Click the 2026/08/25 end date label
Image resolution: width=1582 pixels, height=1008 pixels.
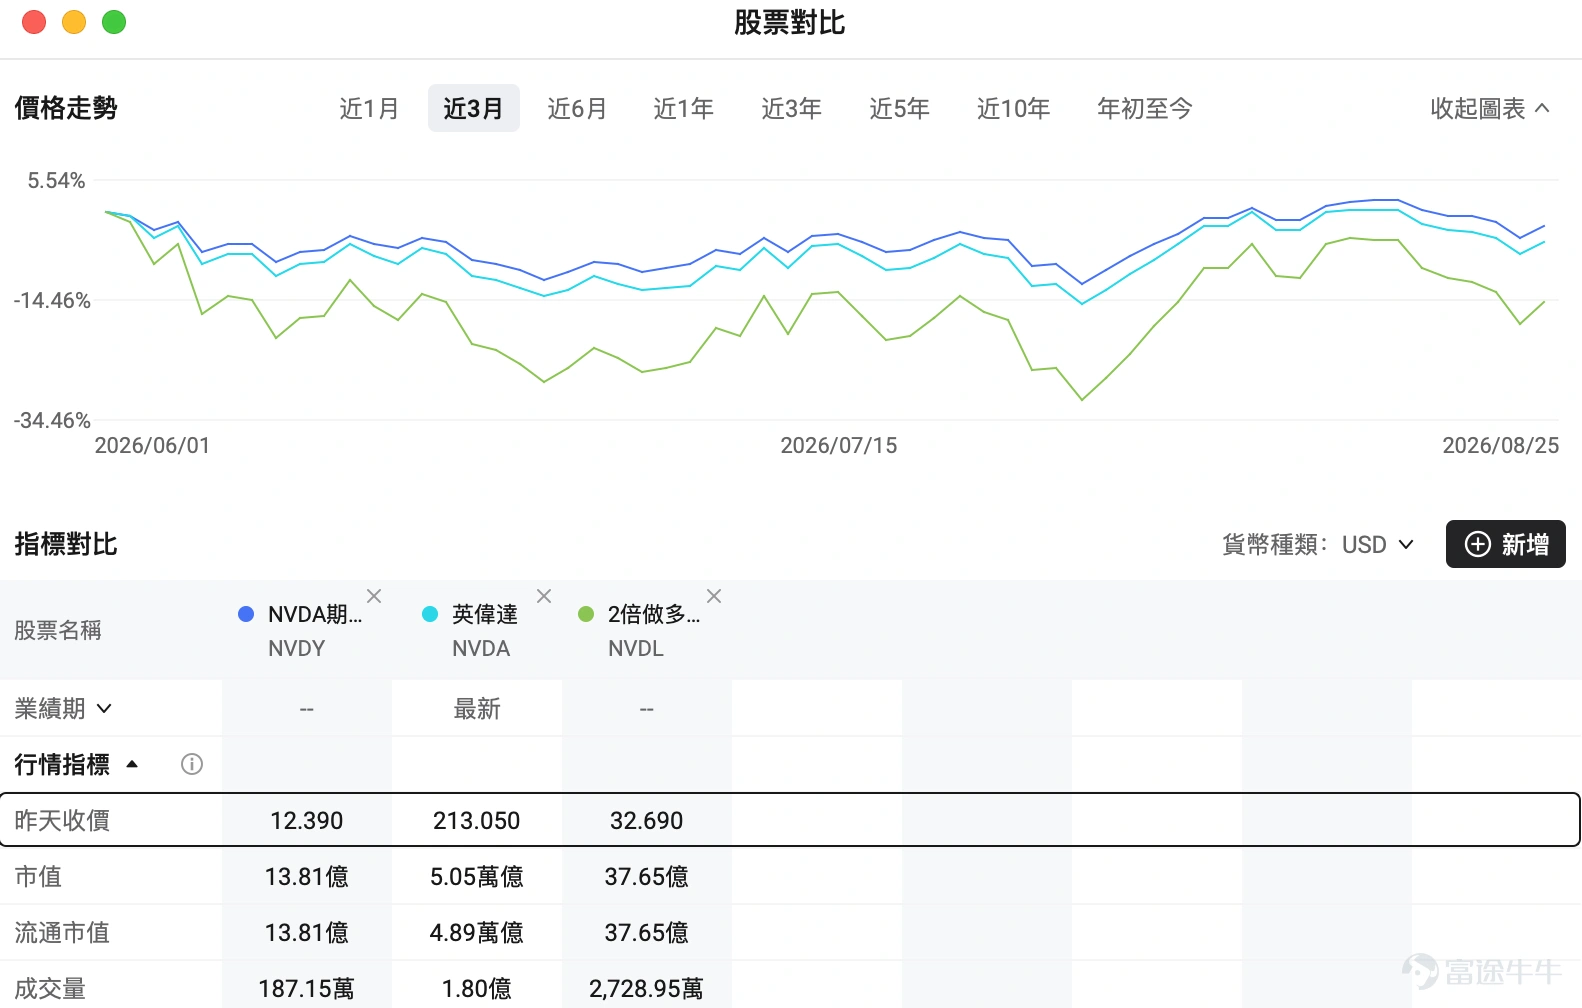[1501, 446]
